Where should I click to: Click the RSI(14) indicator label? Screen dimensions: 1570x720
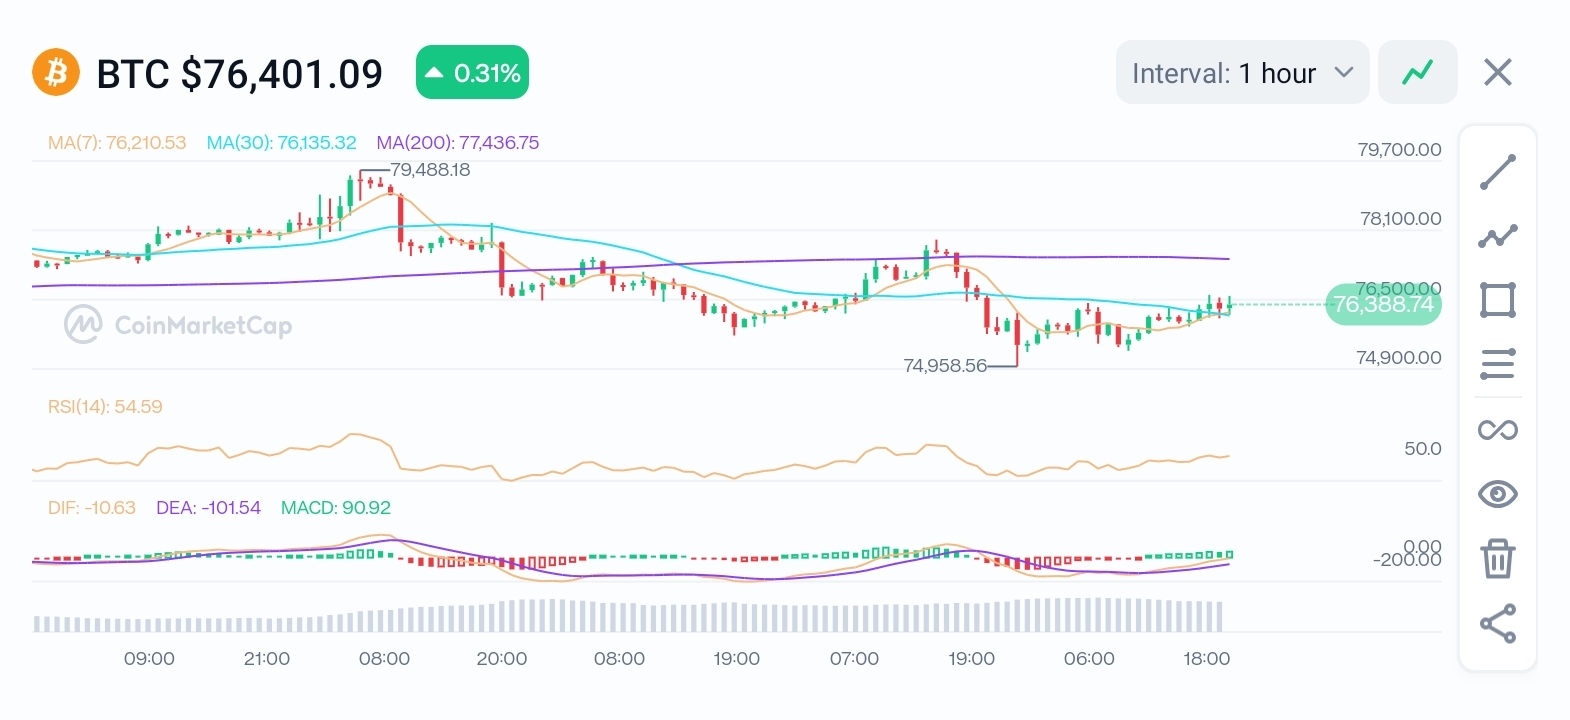tap(105, 407)
